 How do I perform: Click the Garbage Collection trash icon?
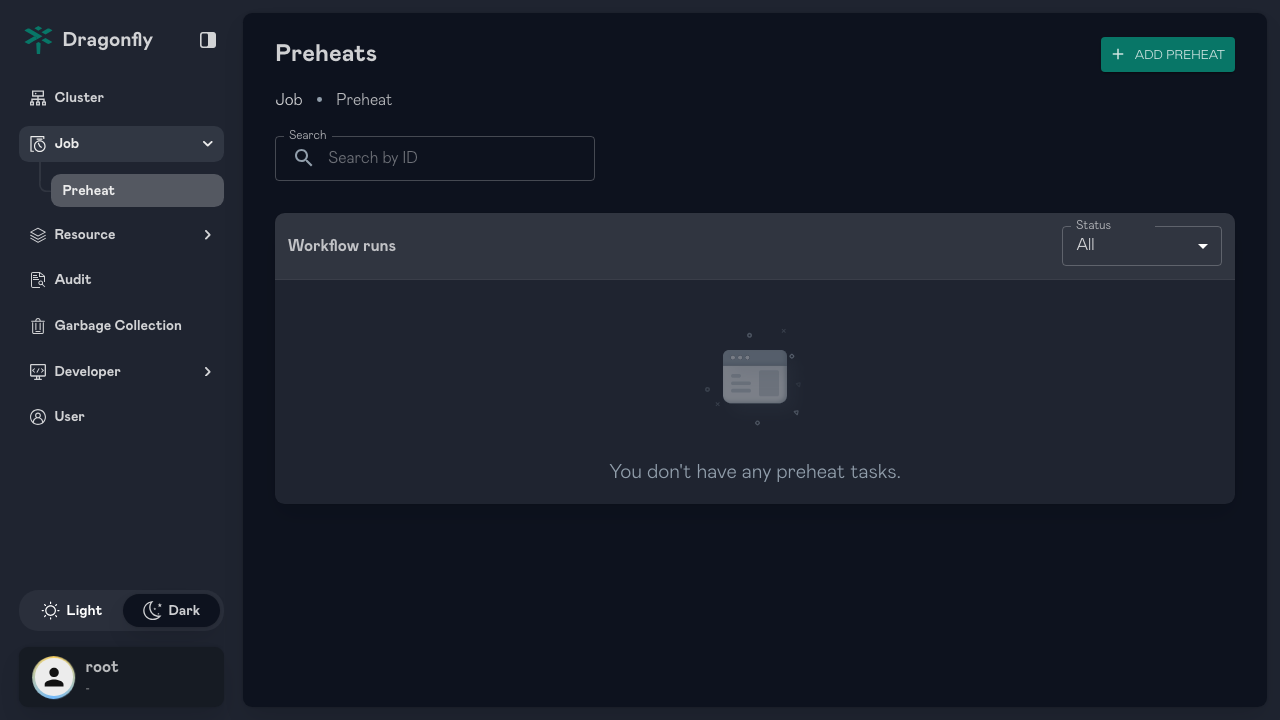(x=38, y=326)
